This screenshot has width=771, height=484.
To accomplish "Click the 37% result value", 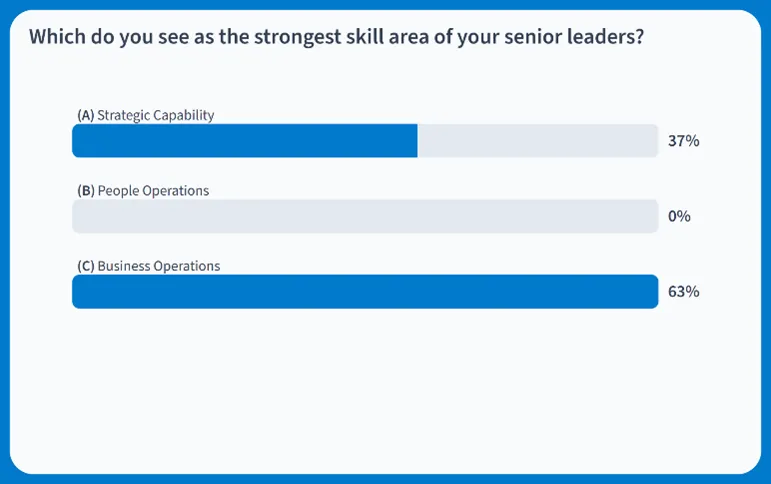I will pos(683,141).
